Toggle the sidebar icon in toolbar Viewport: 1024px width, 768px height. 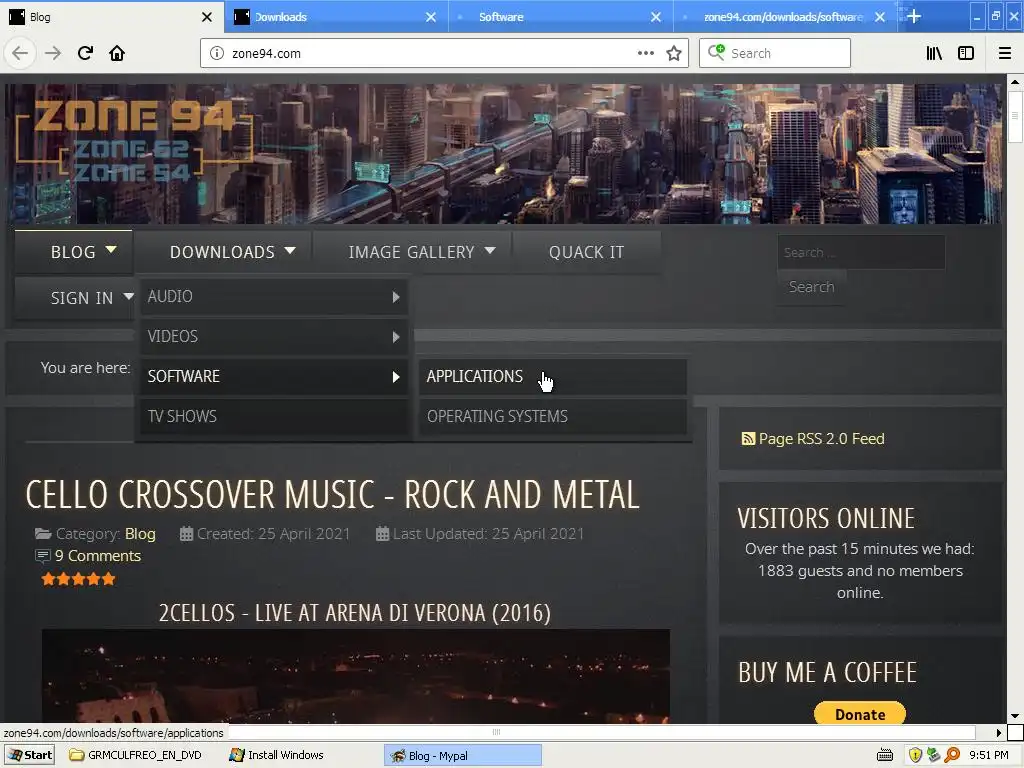(x=966, y=54)
